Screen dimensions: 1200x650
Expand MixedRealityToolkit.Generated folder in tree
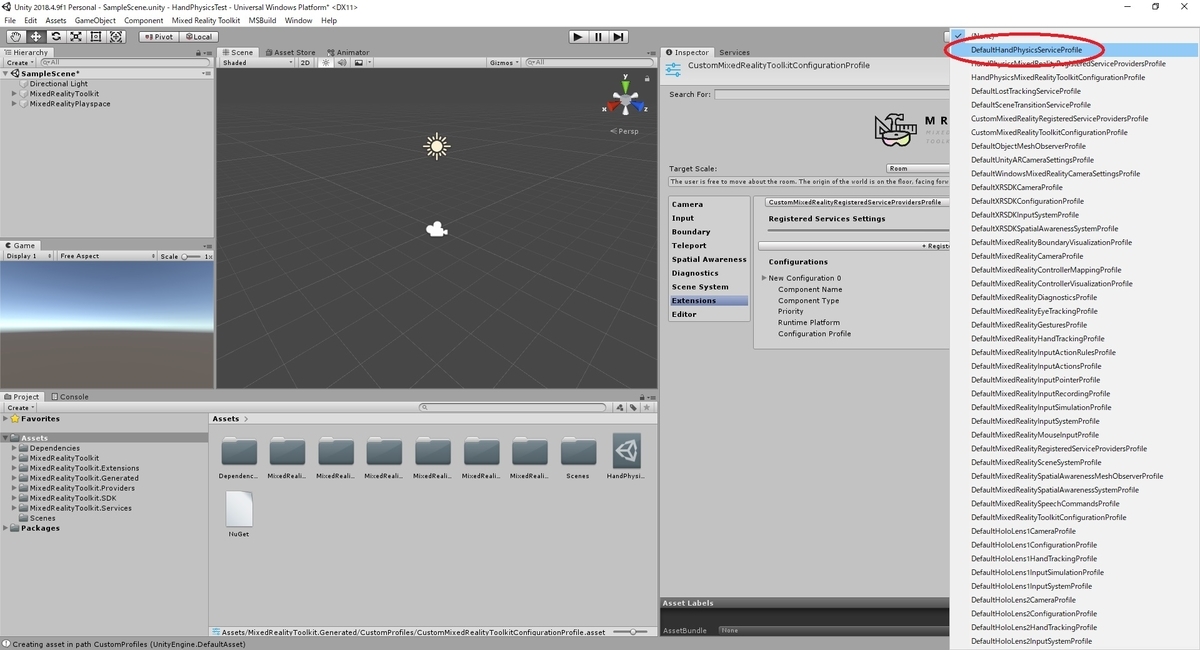15,478
